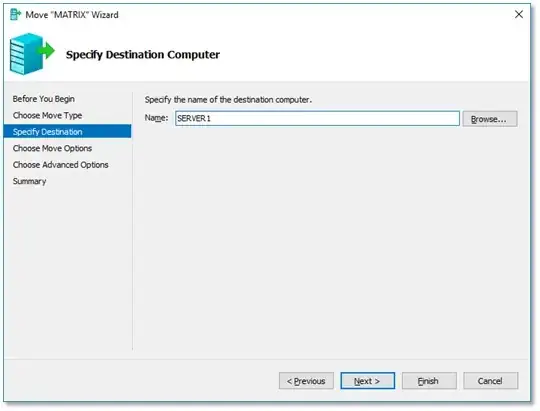Close the Move MATRIX Wizard window
The image size is (540, 411).
(519, 14)
